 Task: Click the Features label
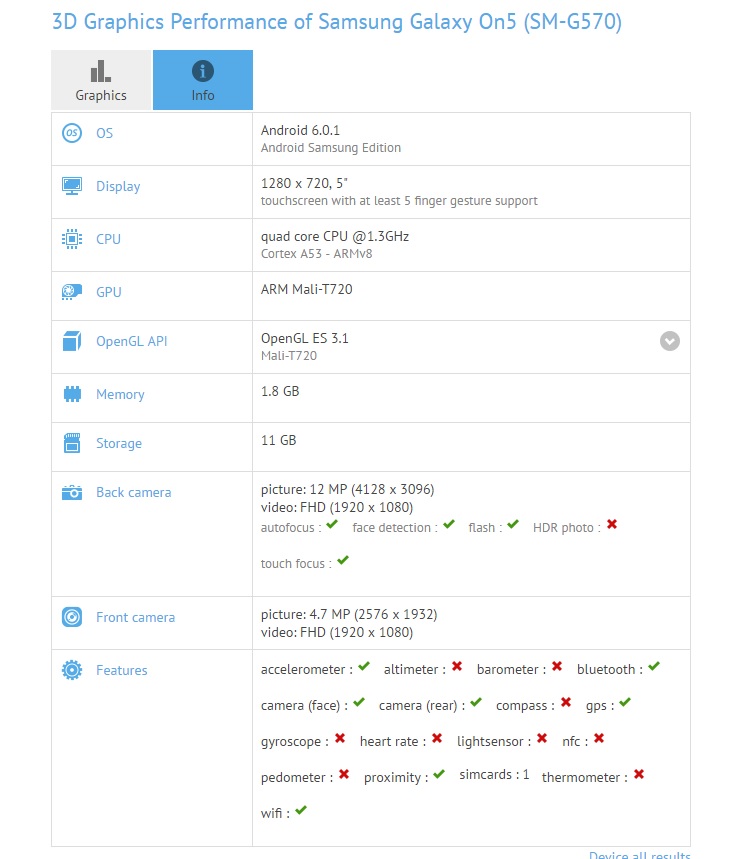point(122,670)
